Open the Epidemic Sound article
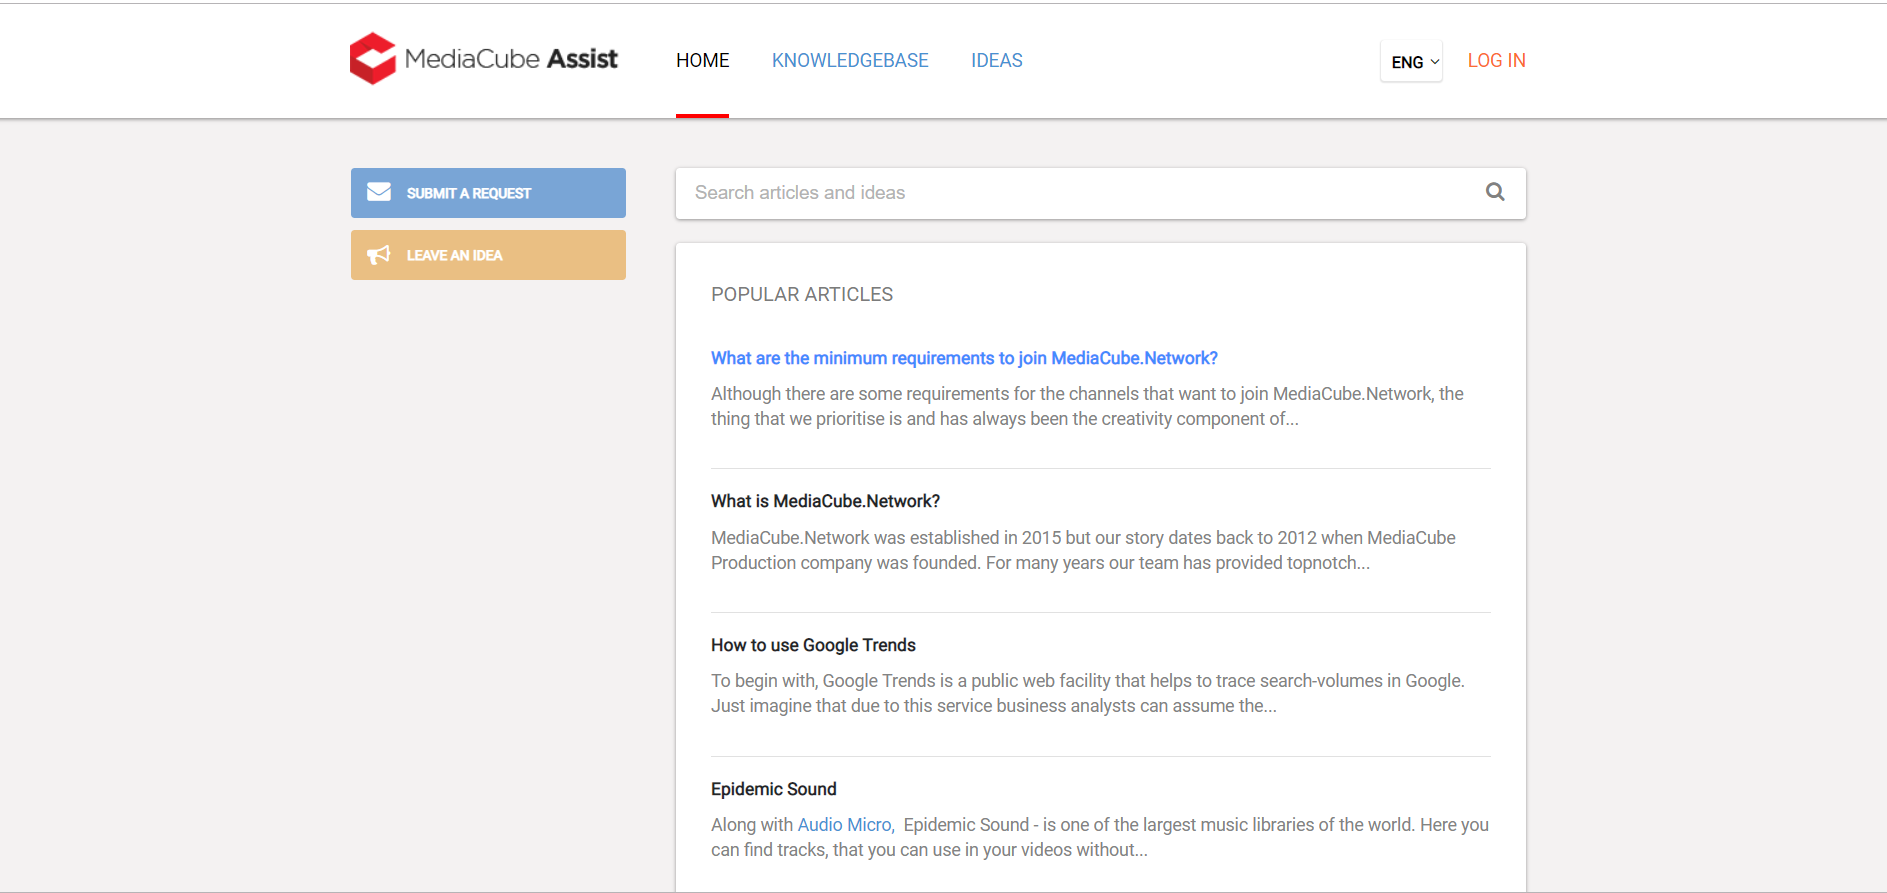This screenshot has width=1887, height=893. tap(773, 789)
